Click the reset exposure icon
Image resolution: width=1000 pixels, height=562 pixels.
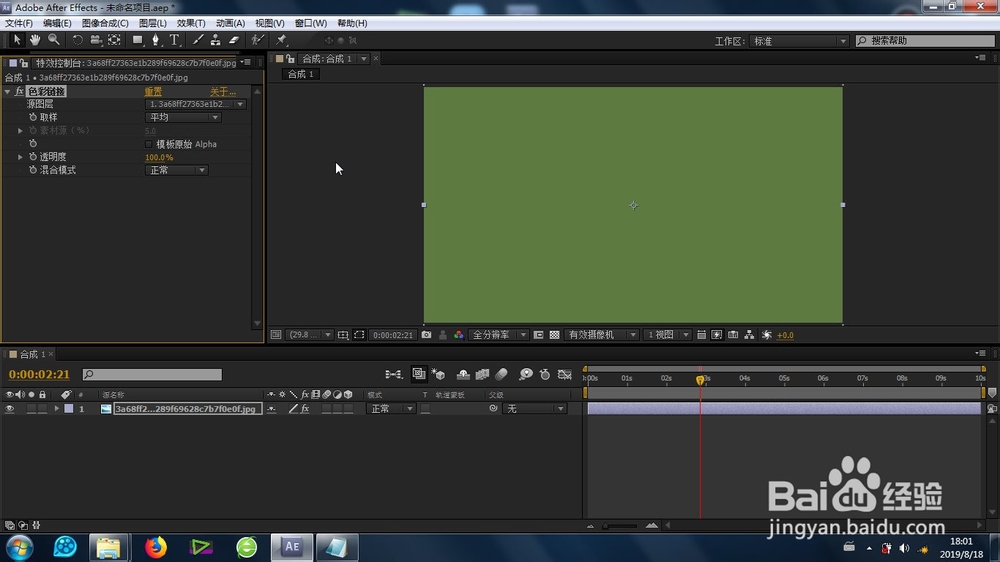(767, 335)
